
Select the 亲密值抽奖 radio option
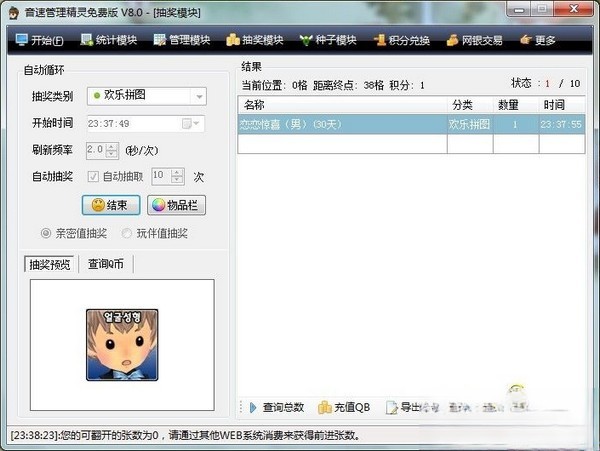click(46, 233)
